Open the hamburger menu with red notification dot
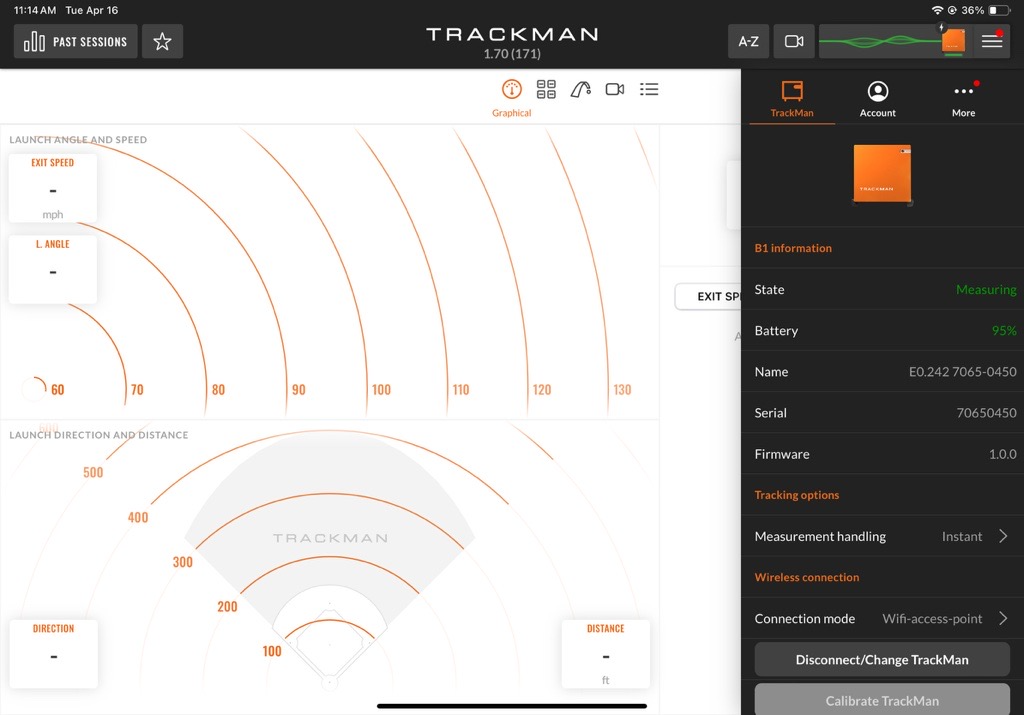This screenshot has height=715, width=1024. tap(991, 41)
